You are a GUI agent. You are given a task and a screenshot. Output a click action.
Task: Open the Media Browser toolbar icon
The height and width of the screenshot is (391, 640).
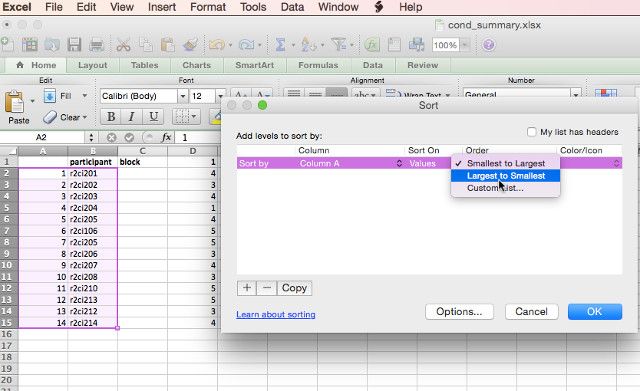[x=416, y=44]
